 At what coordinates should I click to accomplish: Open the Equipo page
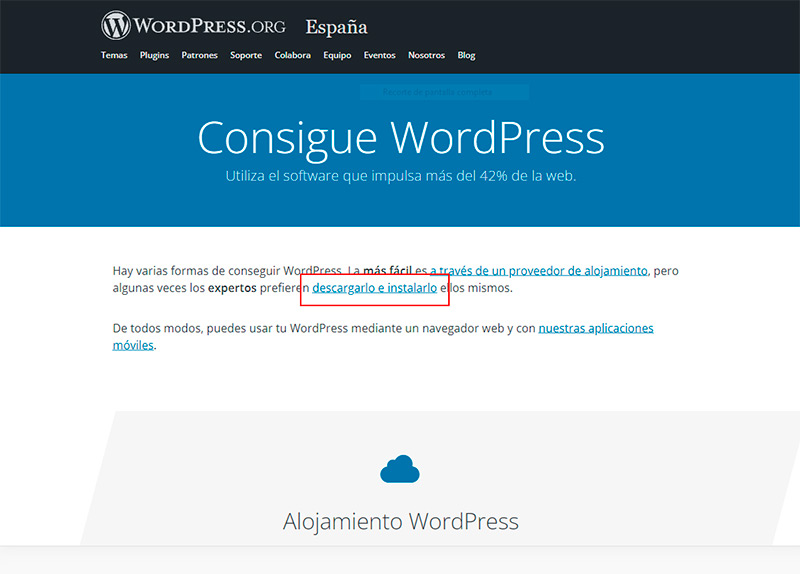coord(337,55)
